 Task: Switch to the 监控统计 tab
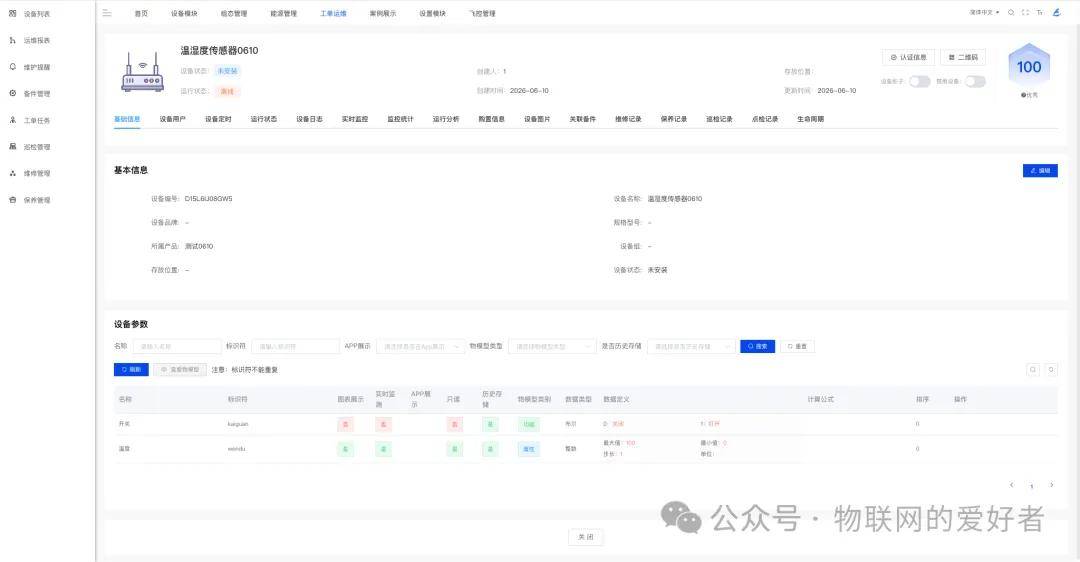tap(400, 119)
